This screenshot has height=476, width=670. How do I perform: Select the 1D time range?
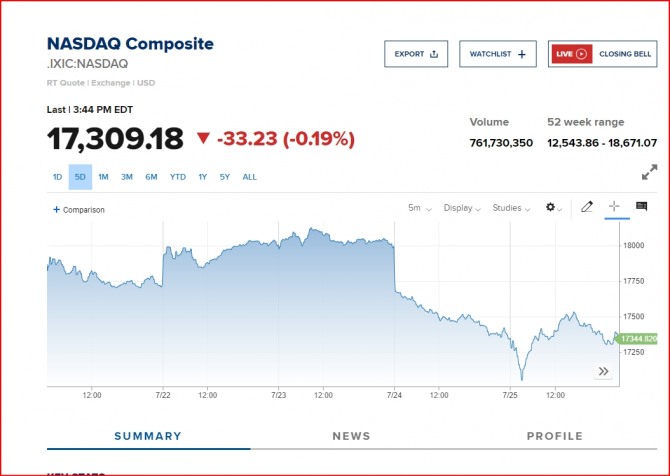coord(57,177)
